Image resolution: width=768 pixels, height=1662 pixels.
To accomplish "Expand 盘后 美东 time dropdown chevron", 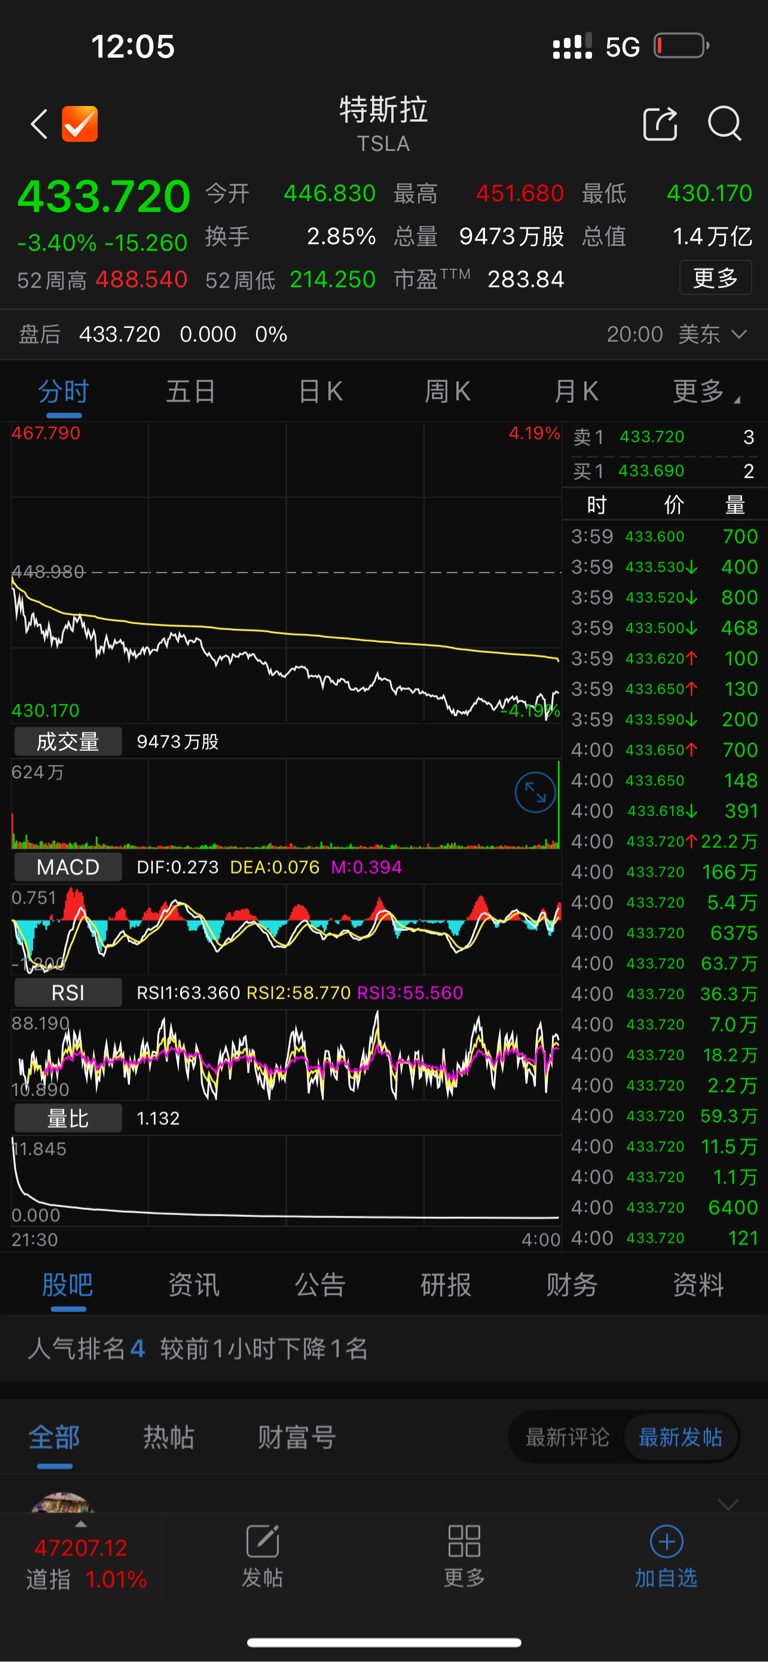I will click(739, 334).
